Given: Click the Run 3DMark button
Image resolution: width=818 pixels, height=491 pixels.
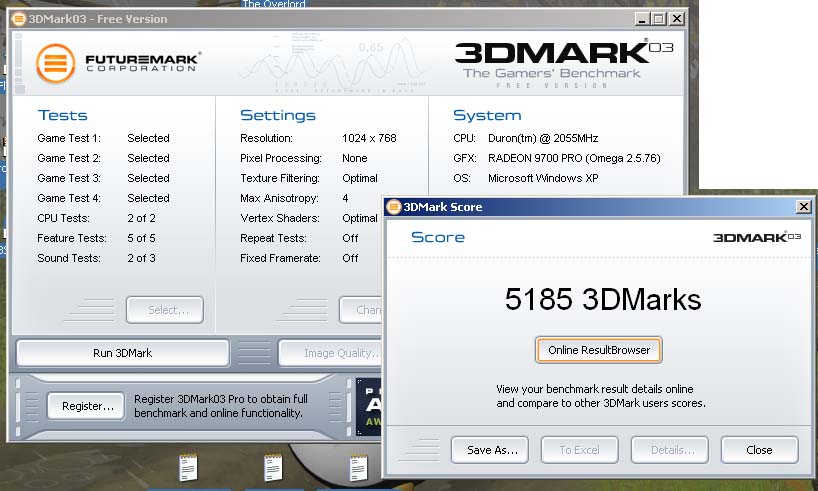Looking at the screenshot, I should click(x=123, y=353).
